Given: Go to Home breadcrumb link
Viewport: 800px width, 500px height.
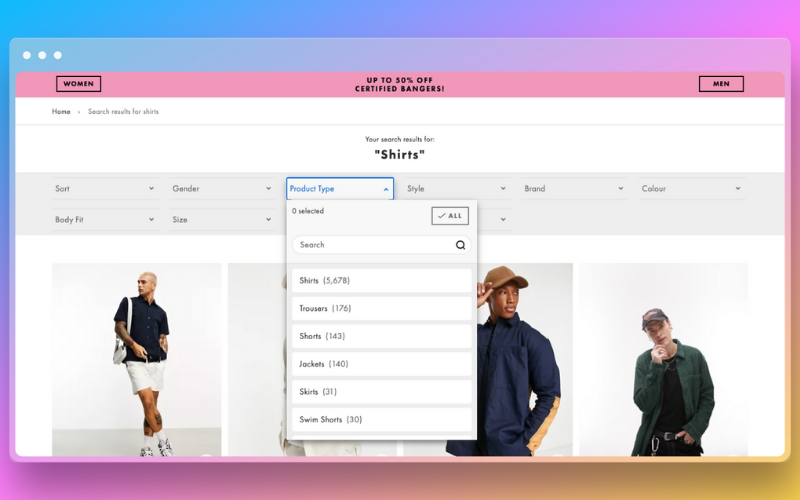Looking at the screenshot, I should pos(61,111).
